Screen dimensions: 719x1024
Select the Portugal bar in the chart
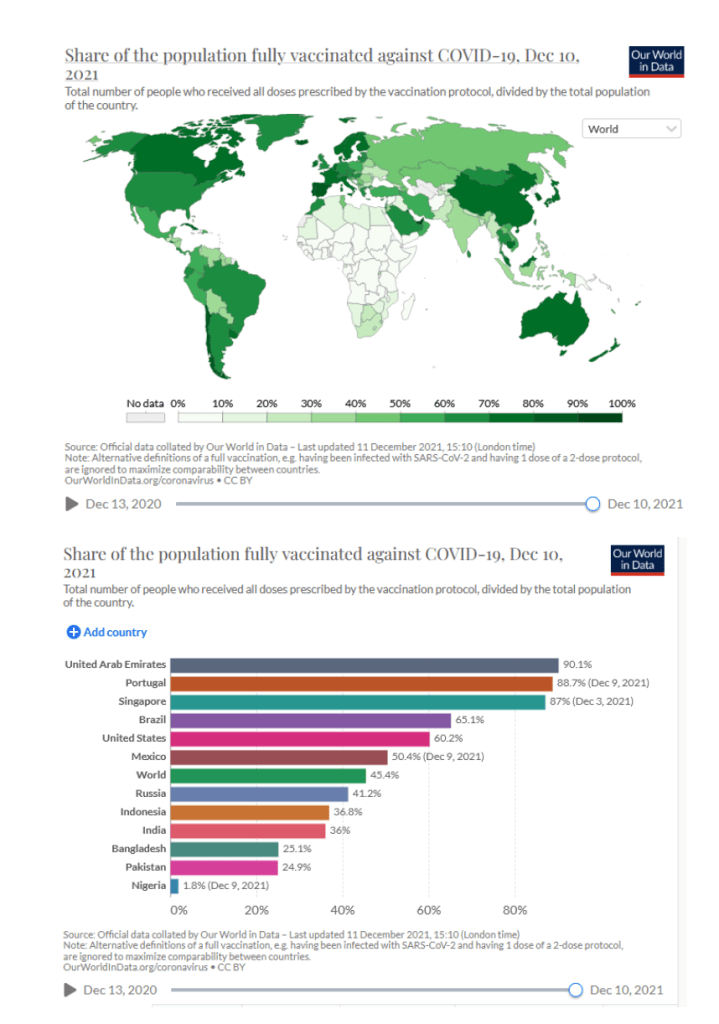coord(361,683)
